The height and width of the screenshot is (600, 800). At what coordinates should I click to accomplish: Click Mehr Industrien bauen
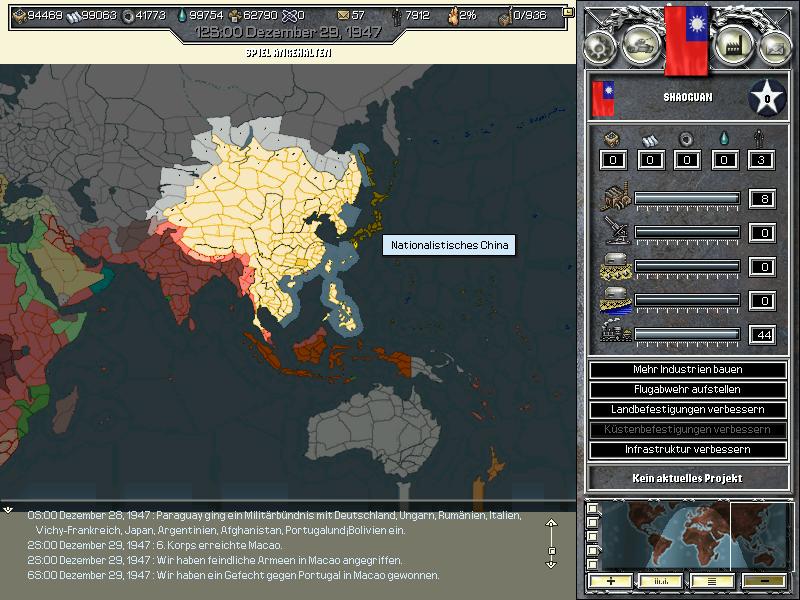coord(687,369)
